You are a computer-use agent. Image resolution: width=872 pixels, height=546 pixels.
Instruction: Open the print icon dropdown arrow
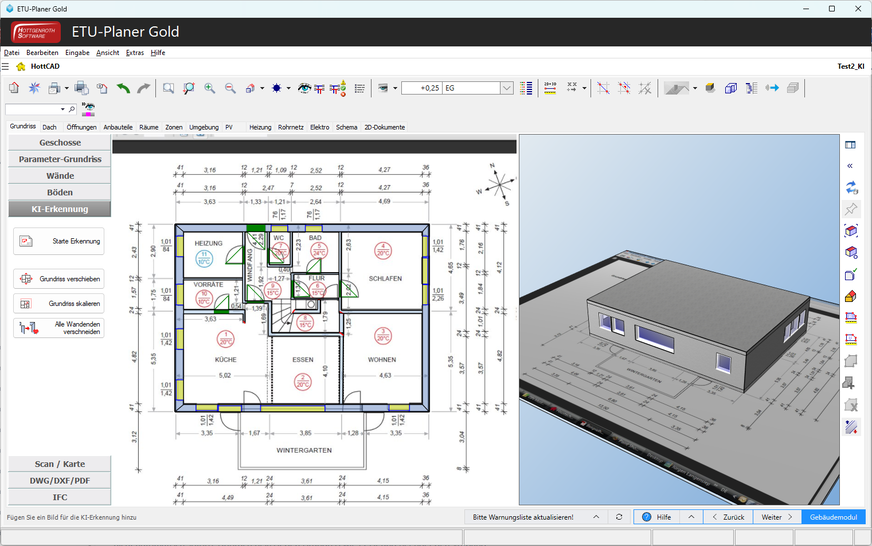(x=66, y=88)
